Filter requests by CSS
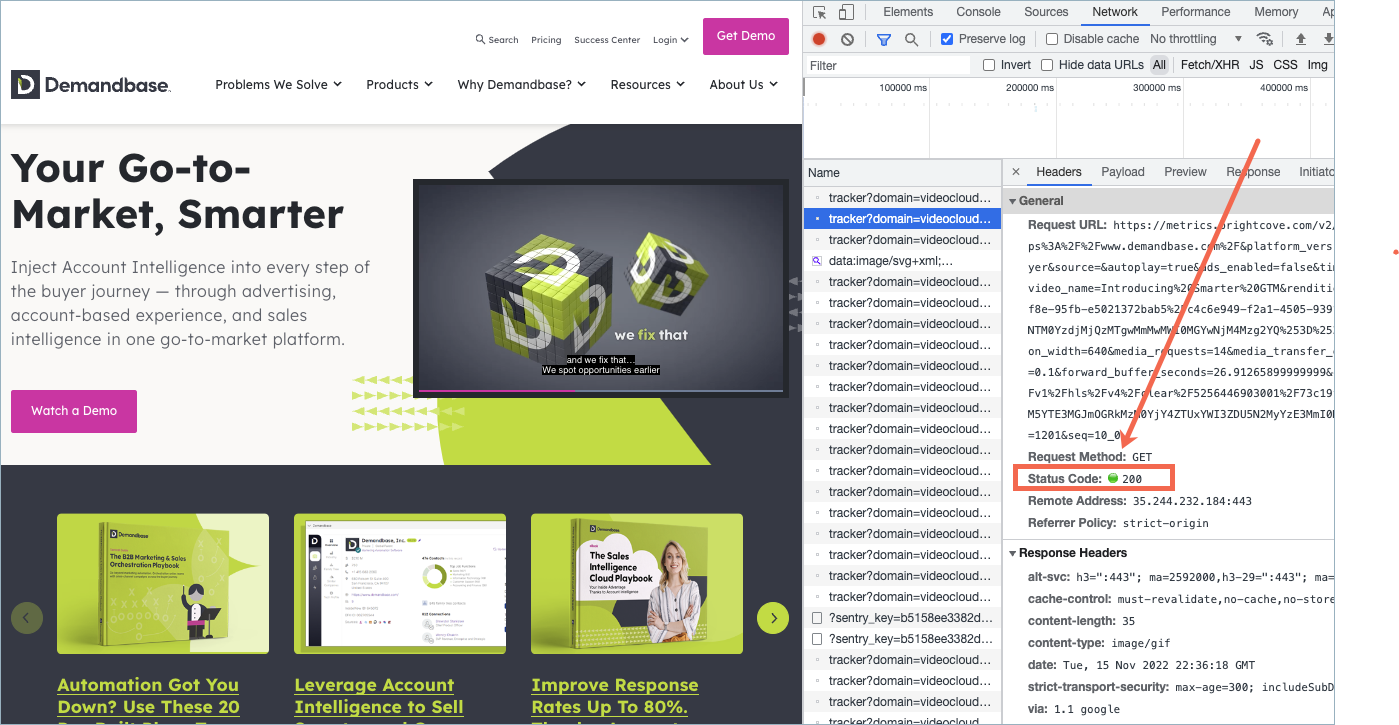The width and height of the screenshot is (1399, 725). click(1285, 65)
